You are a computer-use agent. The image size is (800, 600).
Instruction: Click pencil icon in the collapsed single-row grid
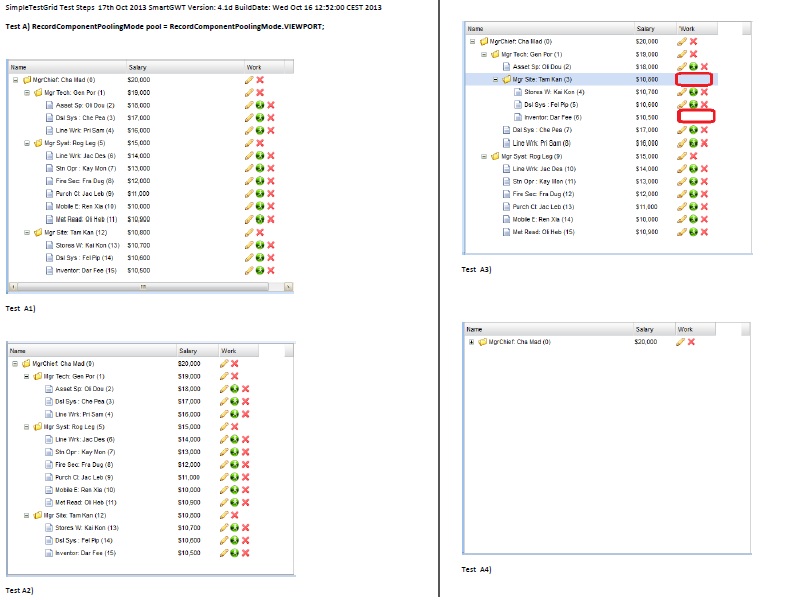[x=681, y=342]
